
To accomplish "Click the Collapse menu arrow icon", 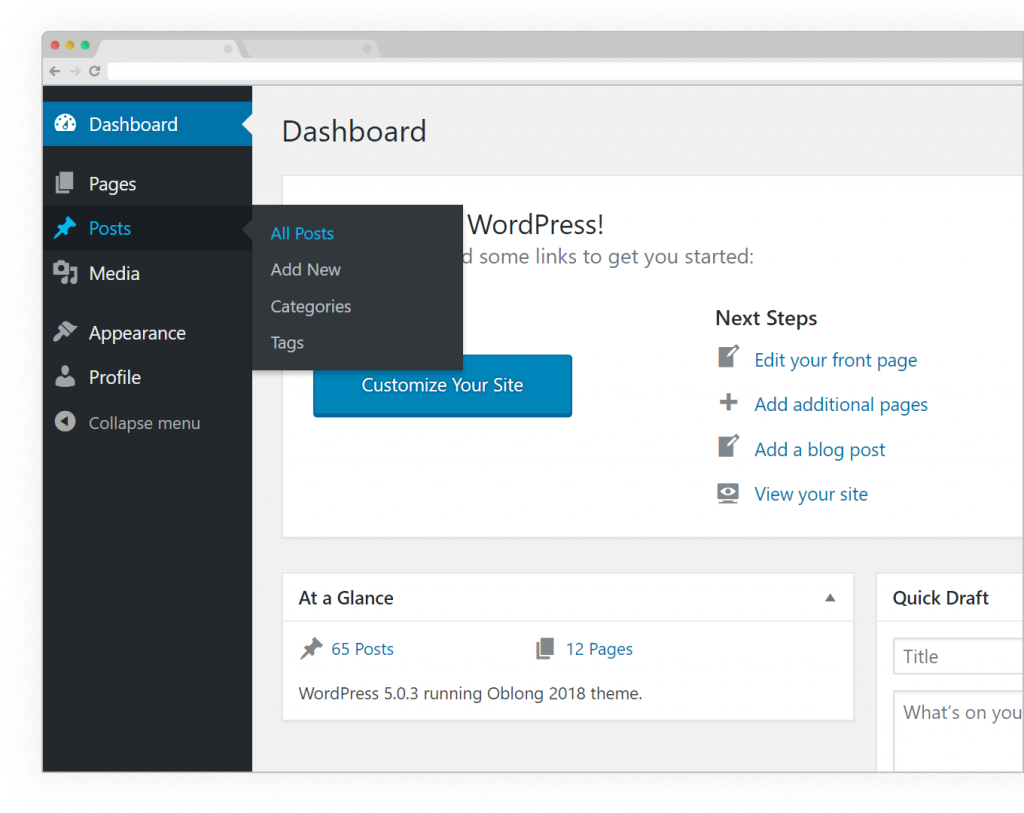I will tap(65, 422).
